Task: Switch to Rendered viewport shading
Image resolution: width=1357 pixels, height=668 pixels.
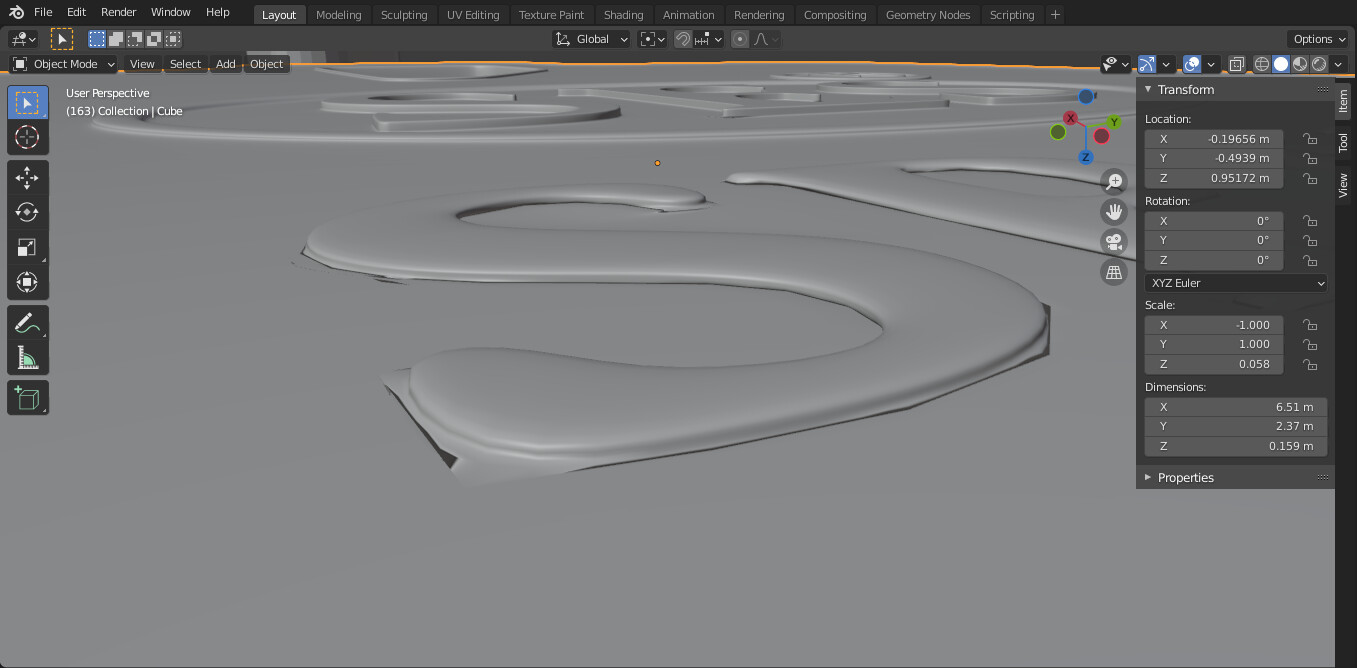Action: (x=1319, y=64)
